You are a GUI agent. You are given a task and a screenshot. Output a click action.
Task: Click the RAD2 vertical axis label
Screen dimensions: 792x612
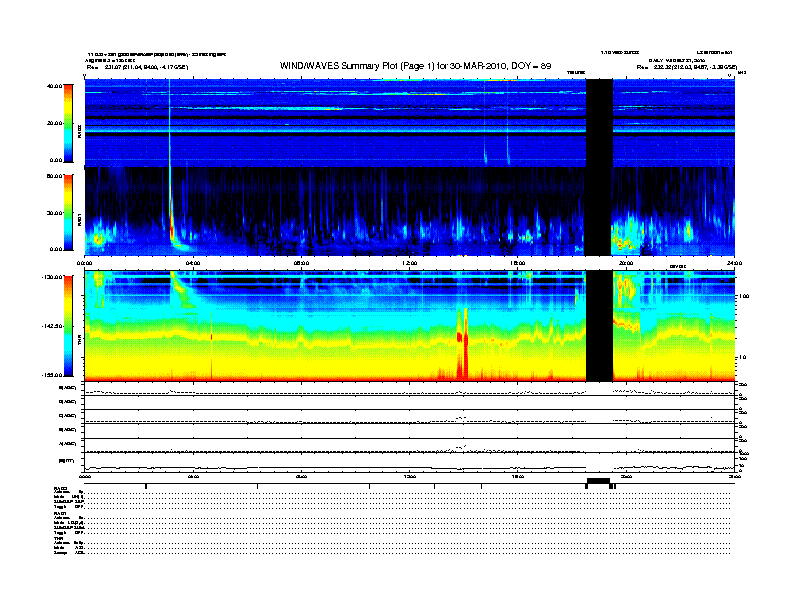[79, 131]
